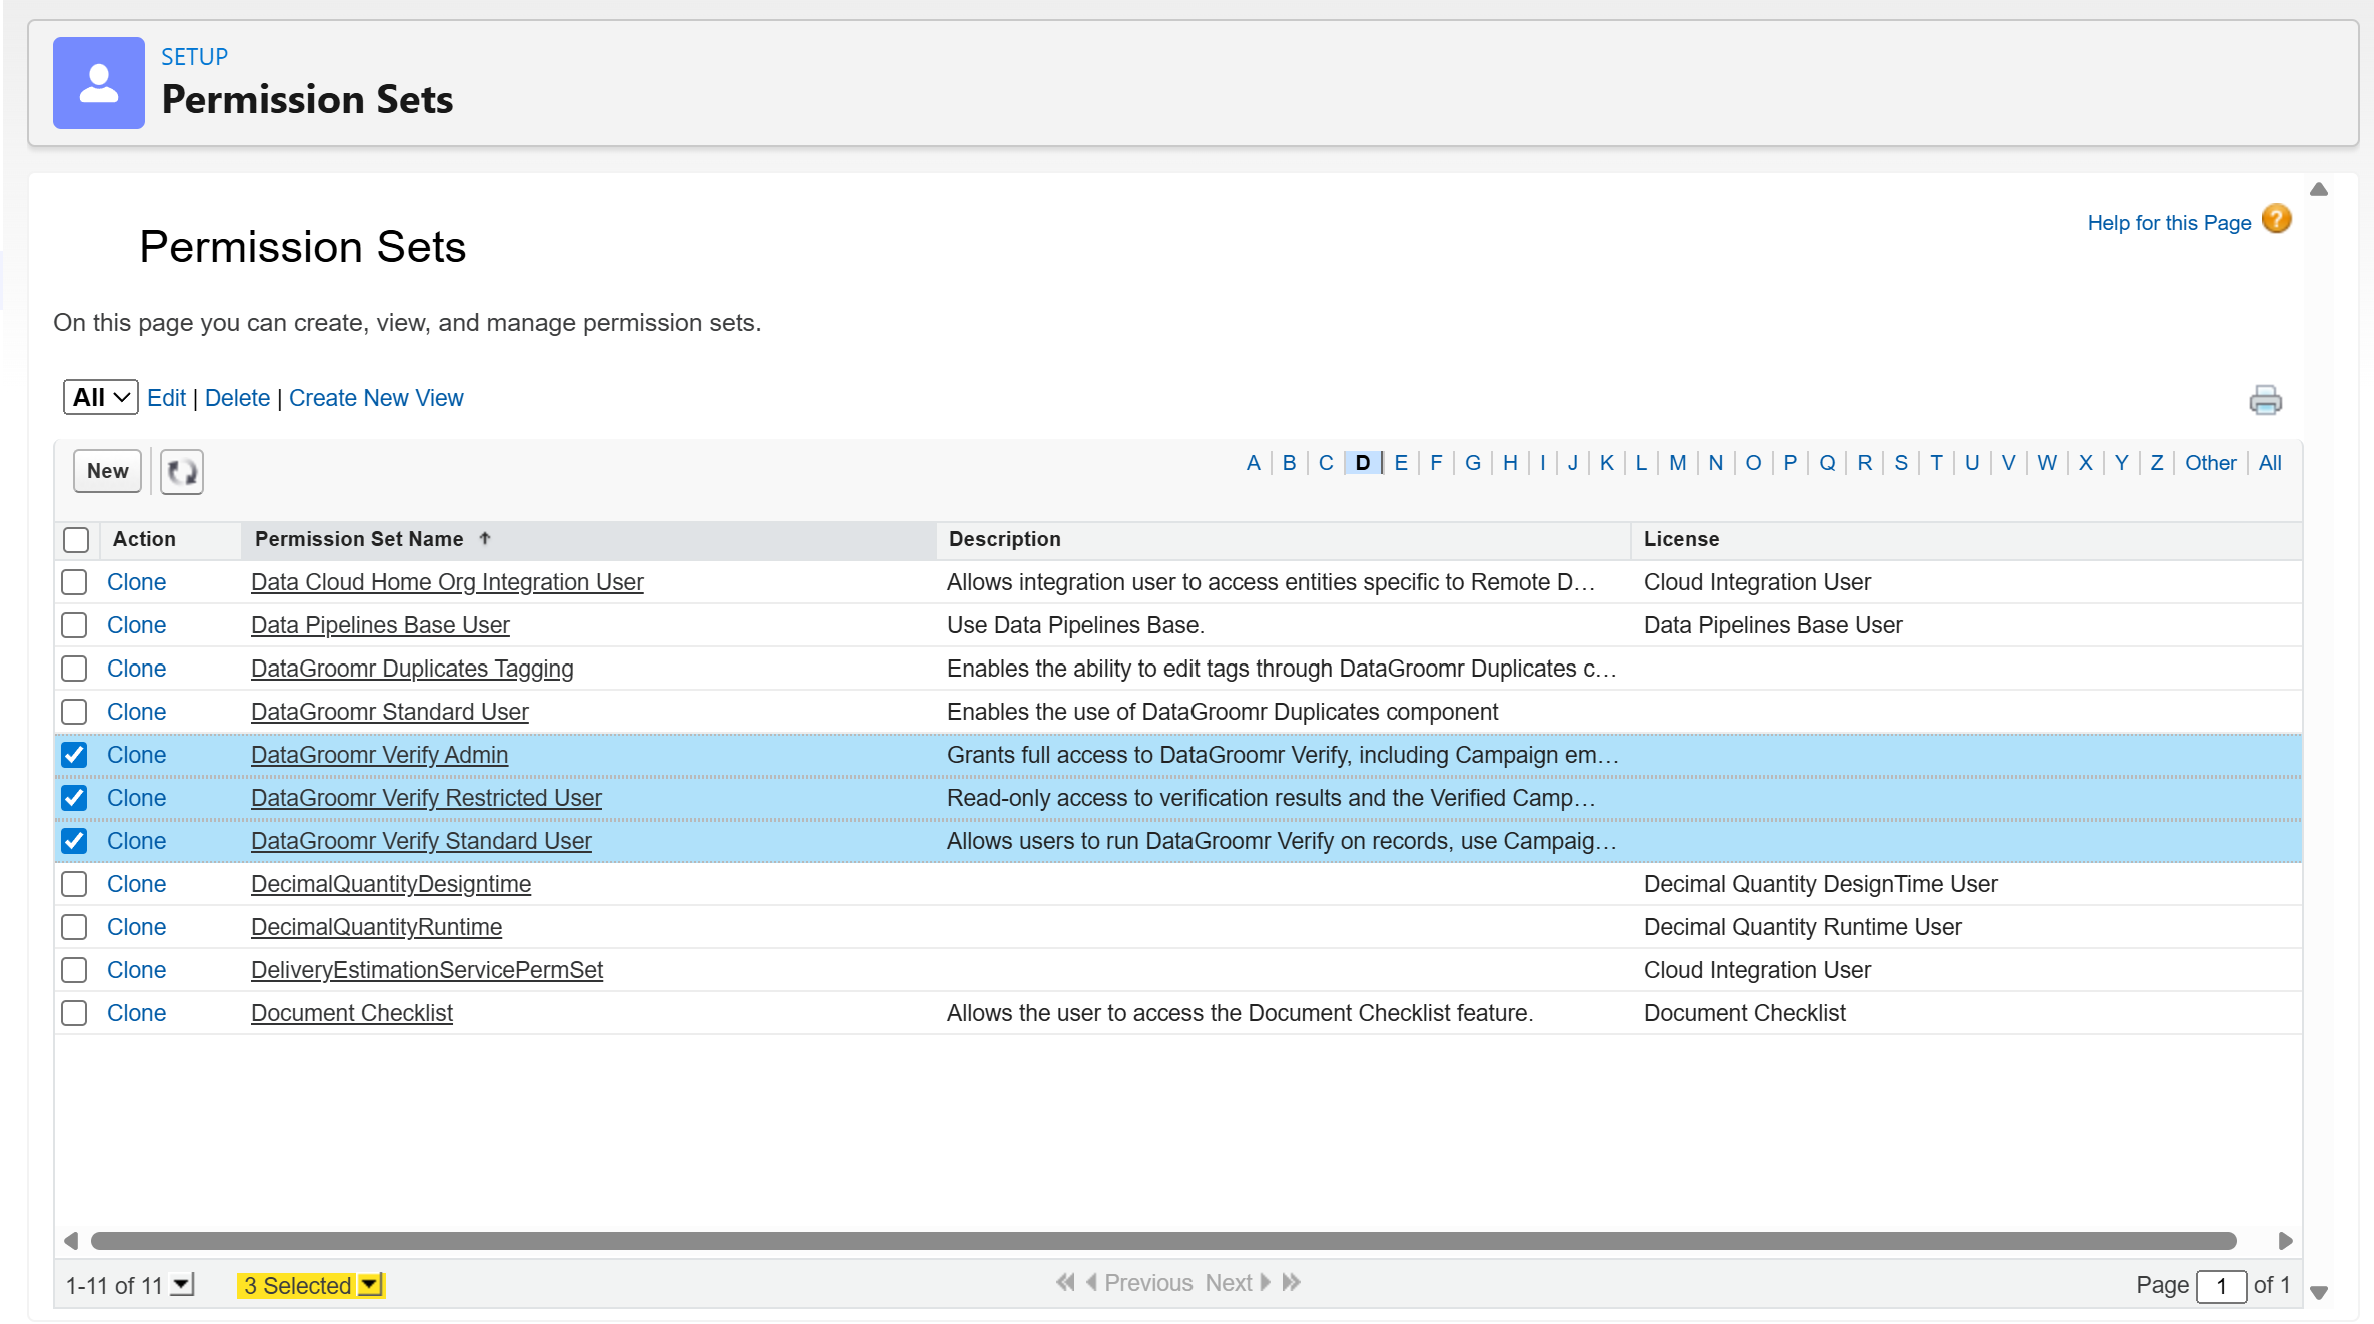The width and height of the screenshot is (2374, 1324).
Task: Refresh the permission sets list
Action: tap(182, 471)
